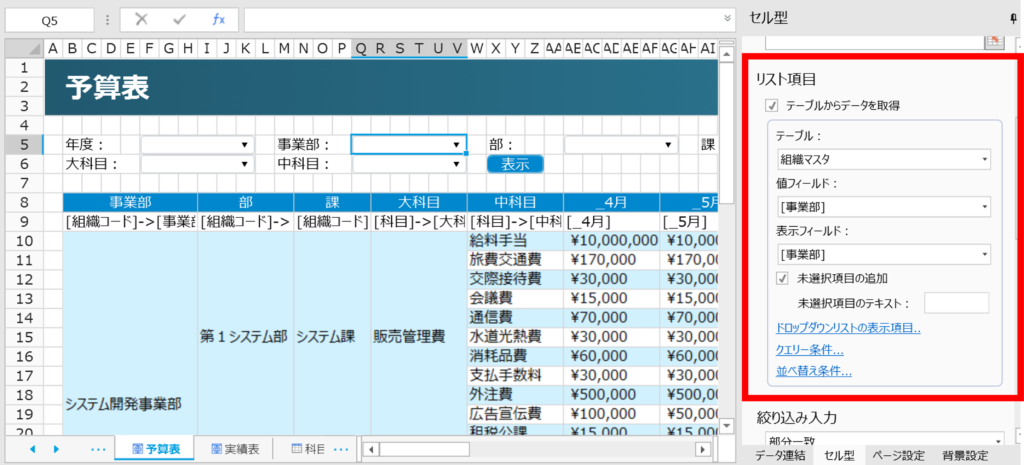Viewport: 1024px width, 465px height.
Task: Open the fx insert function icon
Action: click(x=218, y=20)
